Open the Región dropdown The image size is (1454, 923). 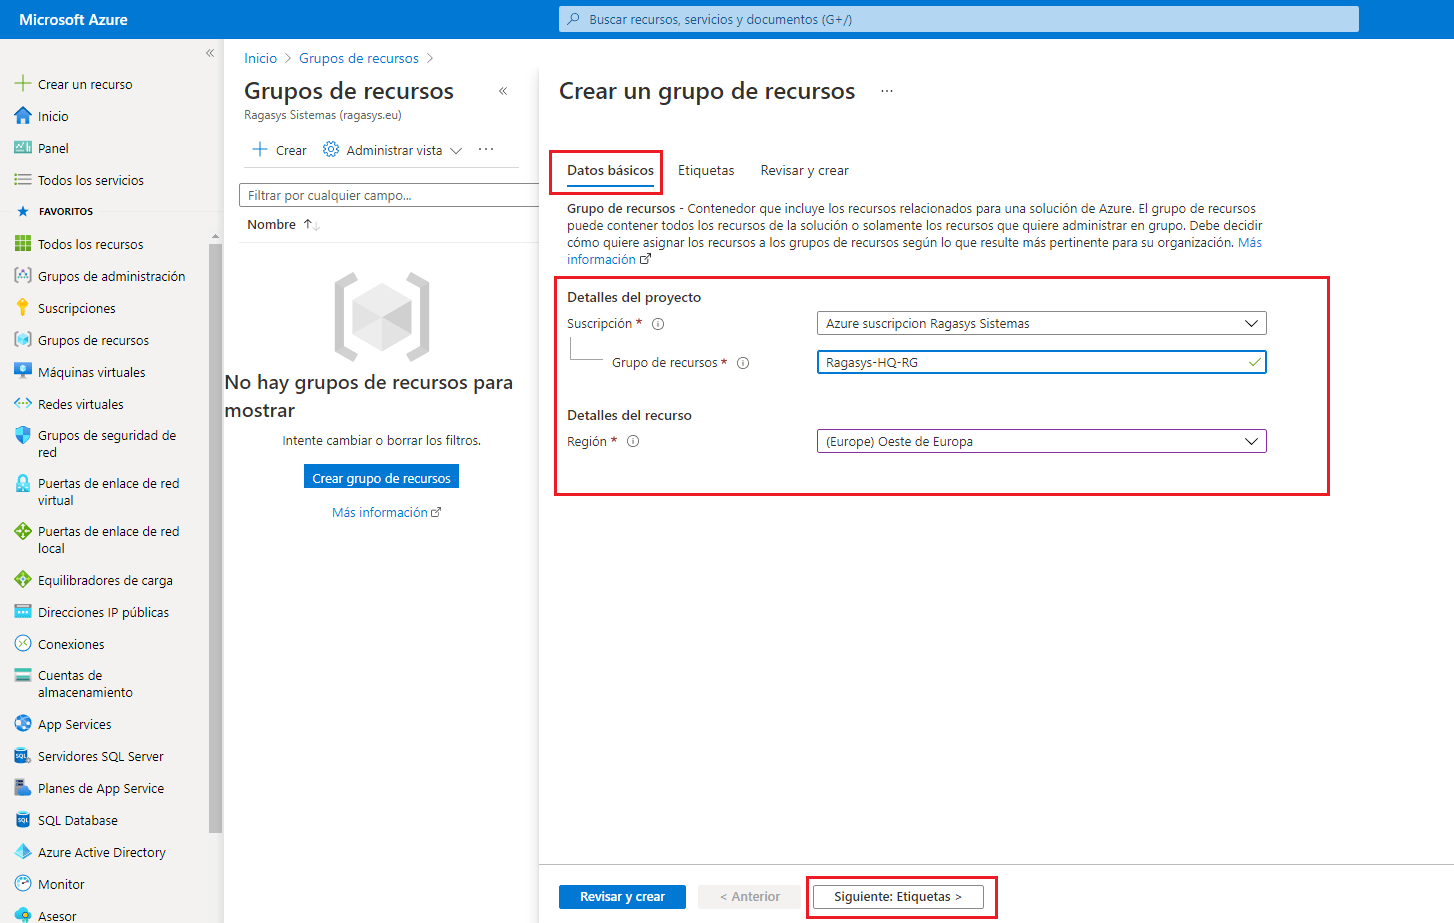1041,441
